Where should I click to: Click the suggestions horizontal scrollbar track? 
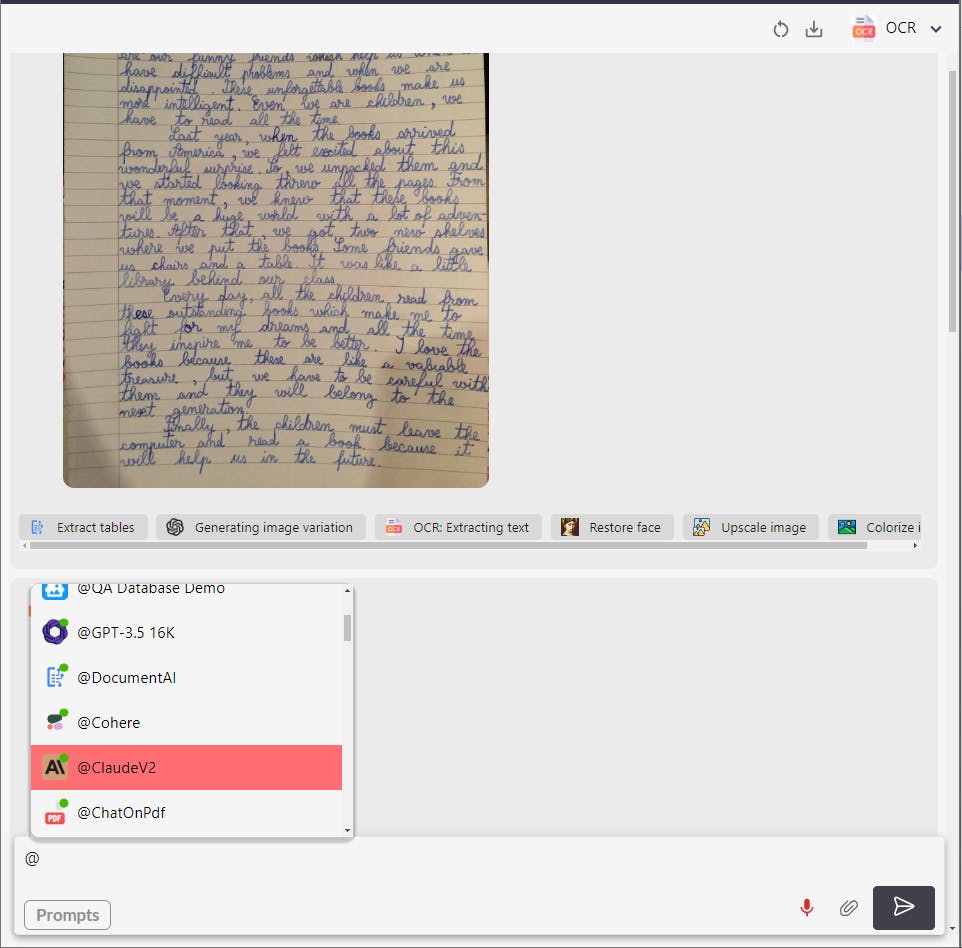[470, 545]
